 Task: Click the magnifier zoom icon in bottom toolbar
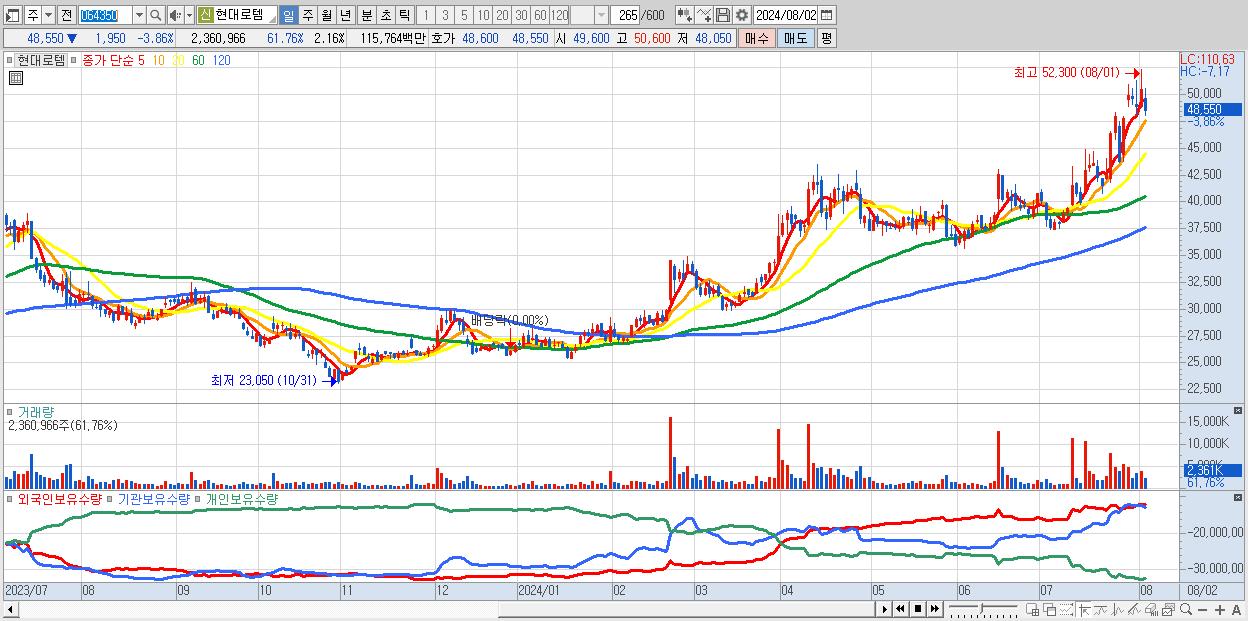pyautogui.click(x=1186, y=609)
